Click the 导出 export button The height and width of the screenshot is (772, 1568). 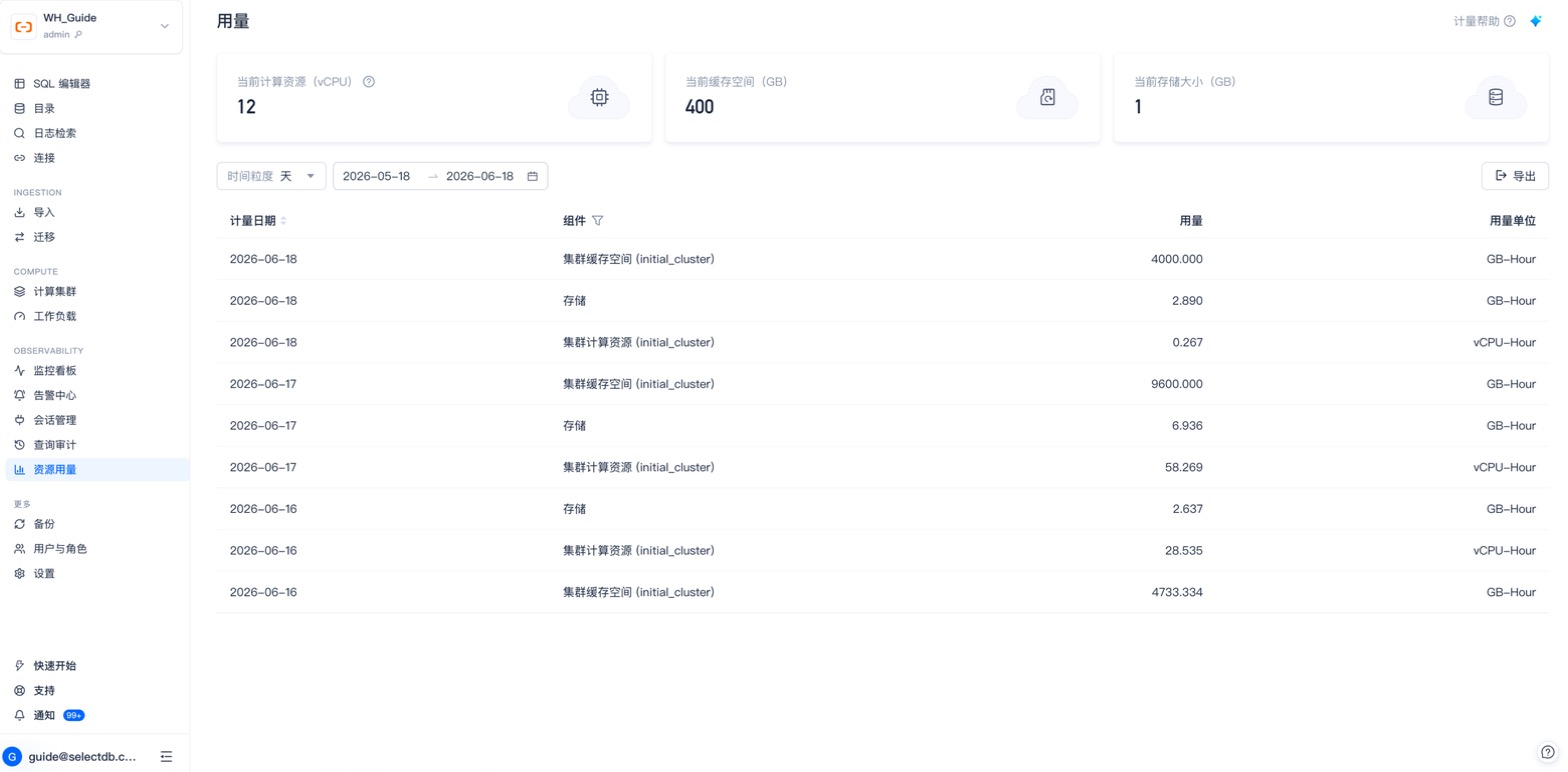pyautogui.click(x=1515, y=176)
